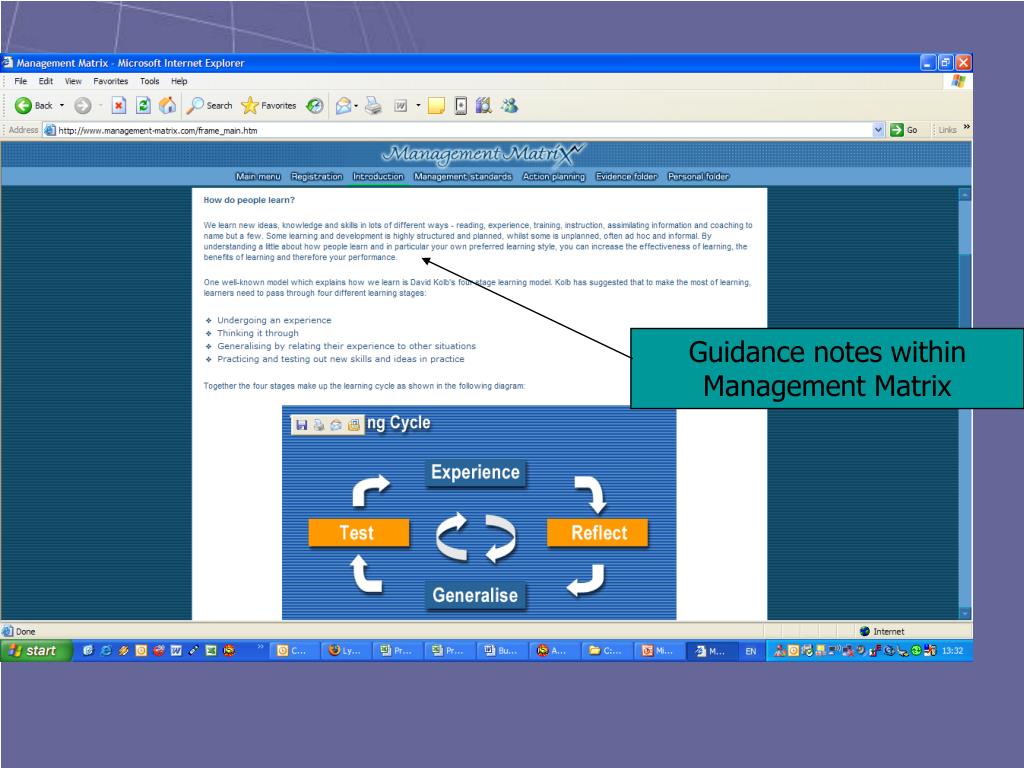
Task: Open the address bar dropdown arrow
Action: point(878,130)
